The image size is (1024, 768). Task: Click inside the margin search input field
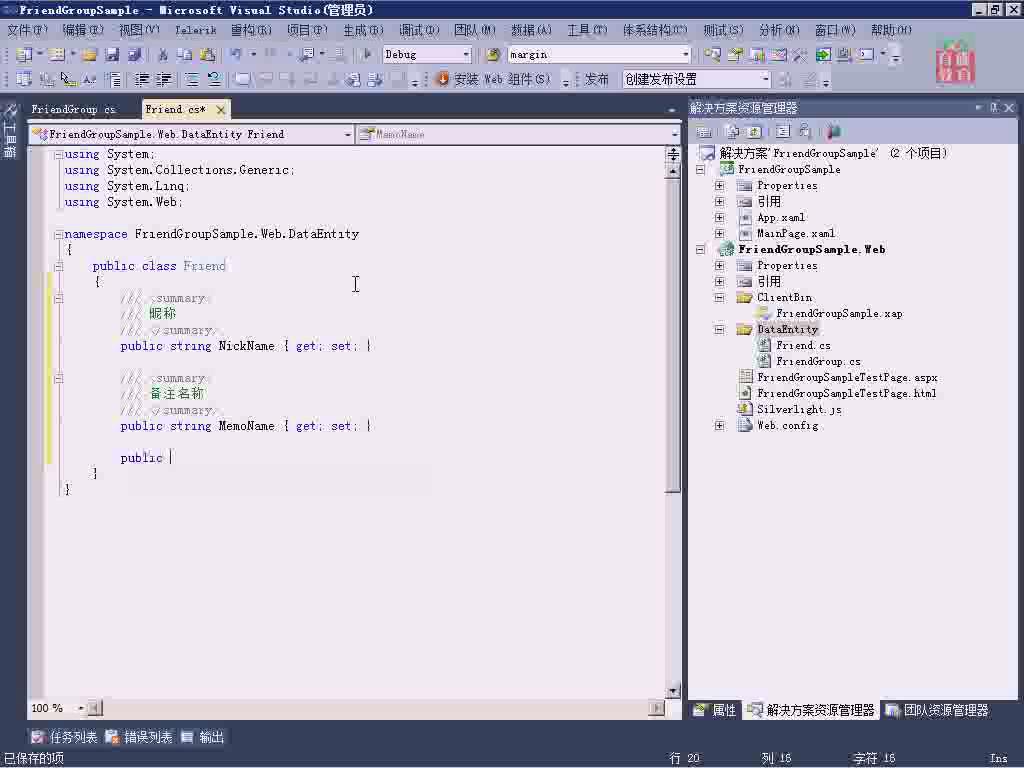pyautogui.click(x=594, y=55)
